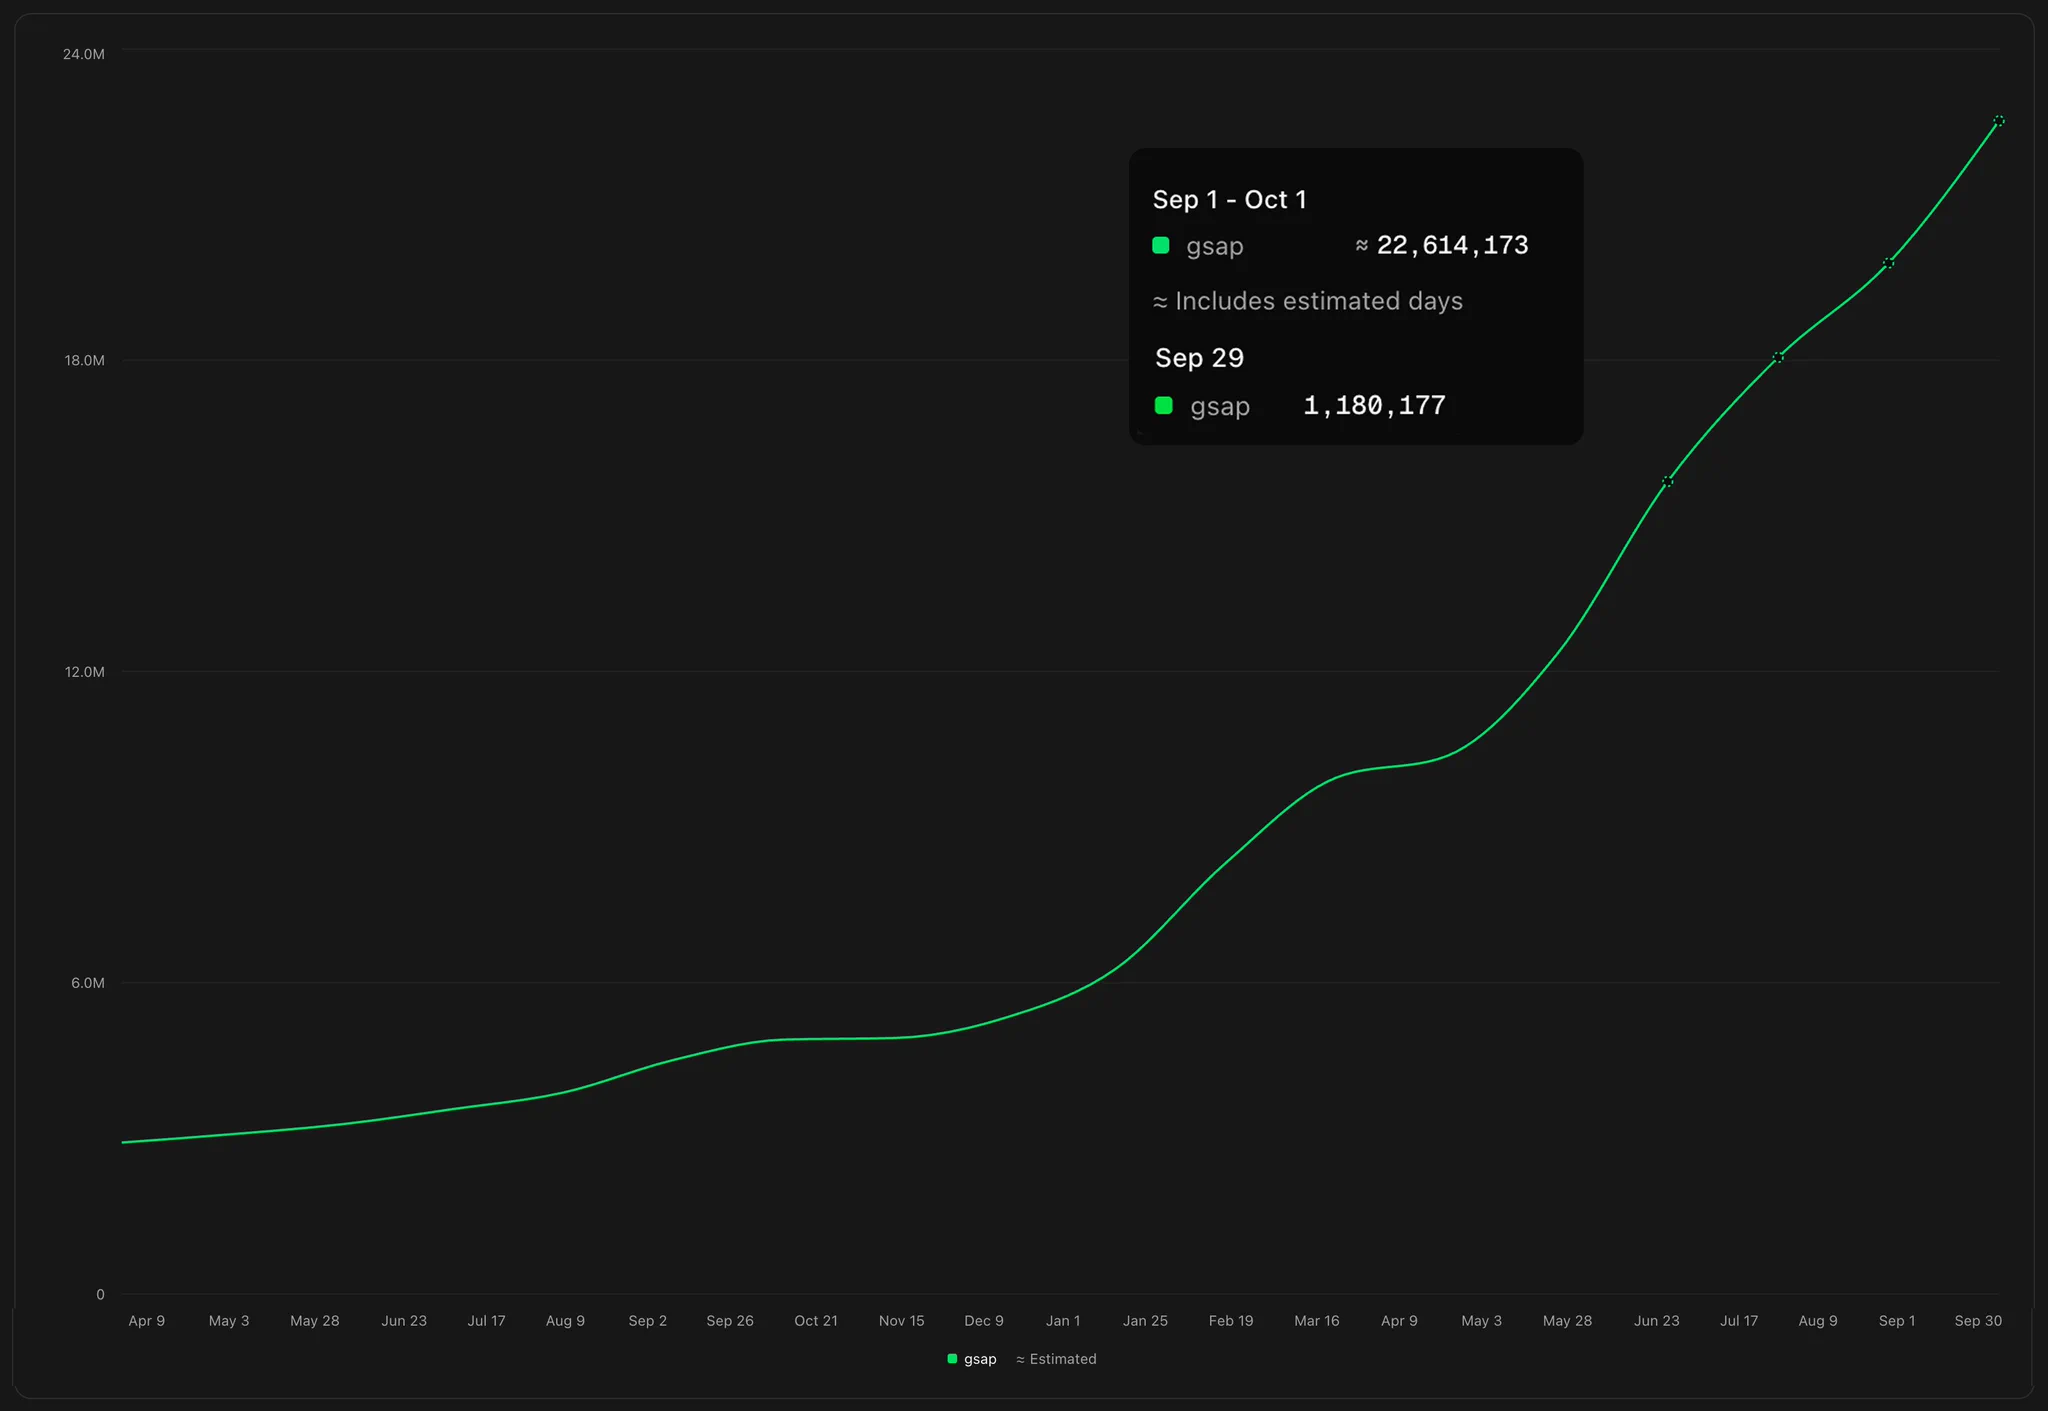The height and width of the screenshot is (1411, 2048).
Task: Click the gsap legend label
Action: tap(980, 1359)
